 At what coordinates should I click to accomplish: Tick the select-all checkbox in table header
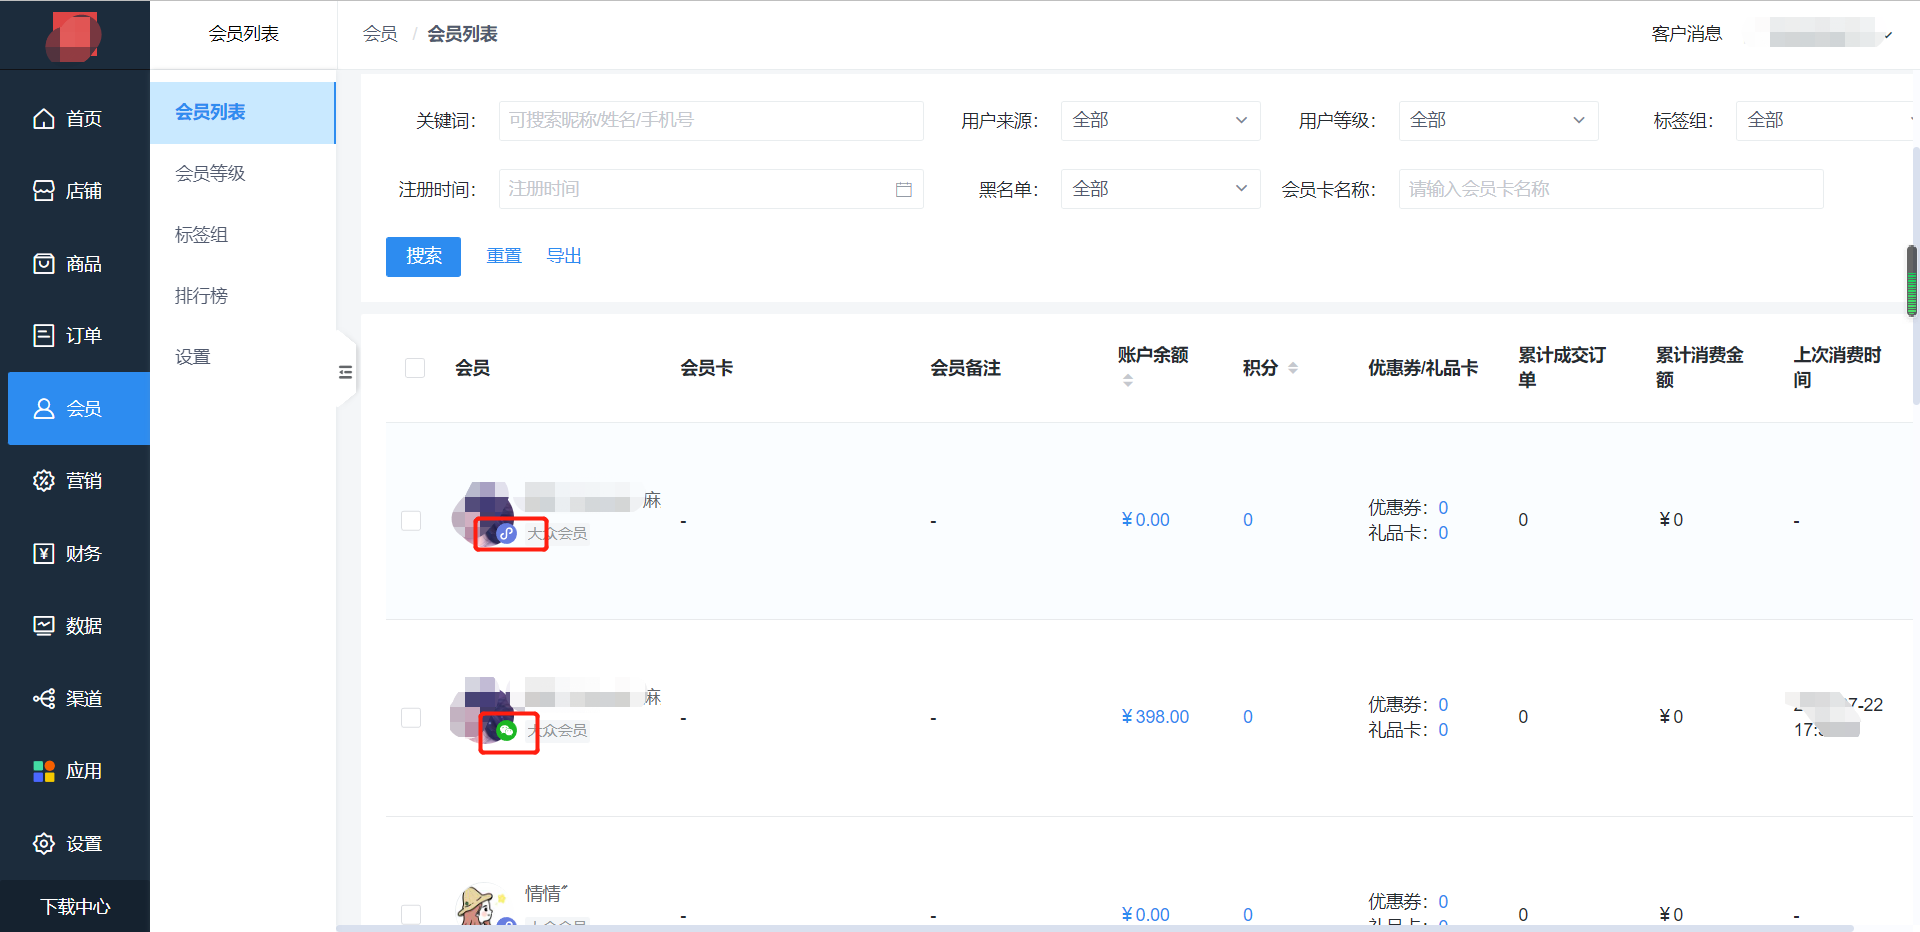(415, 368)
